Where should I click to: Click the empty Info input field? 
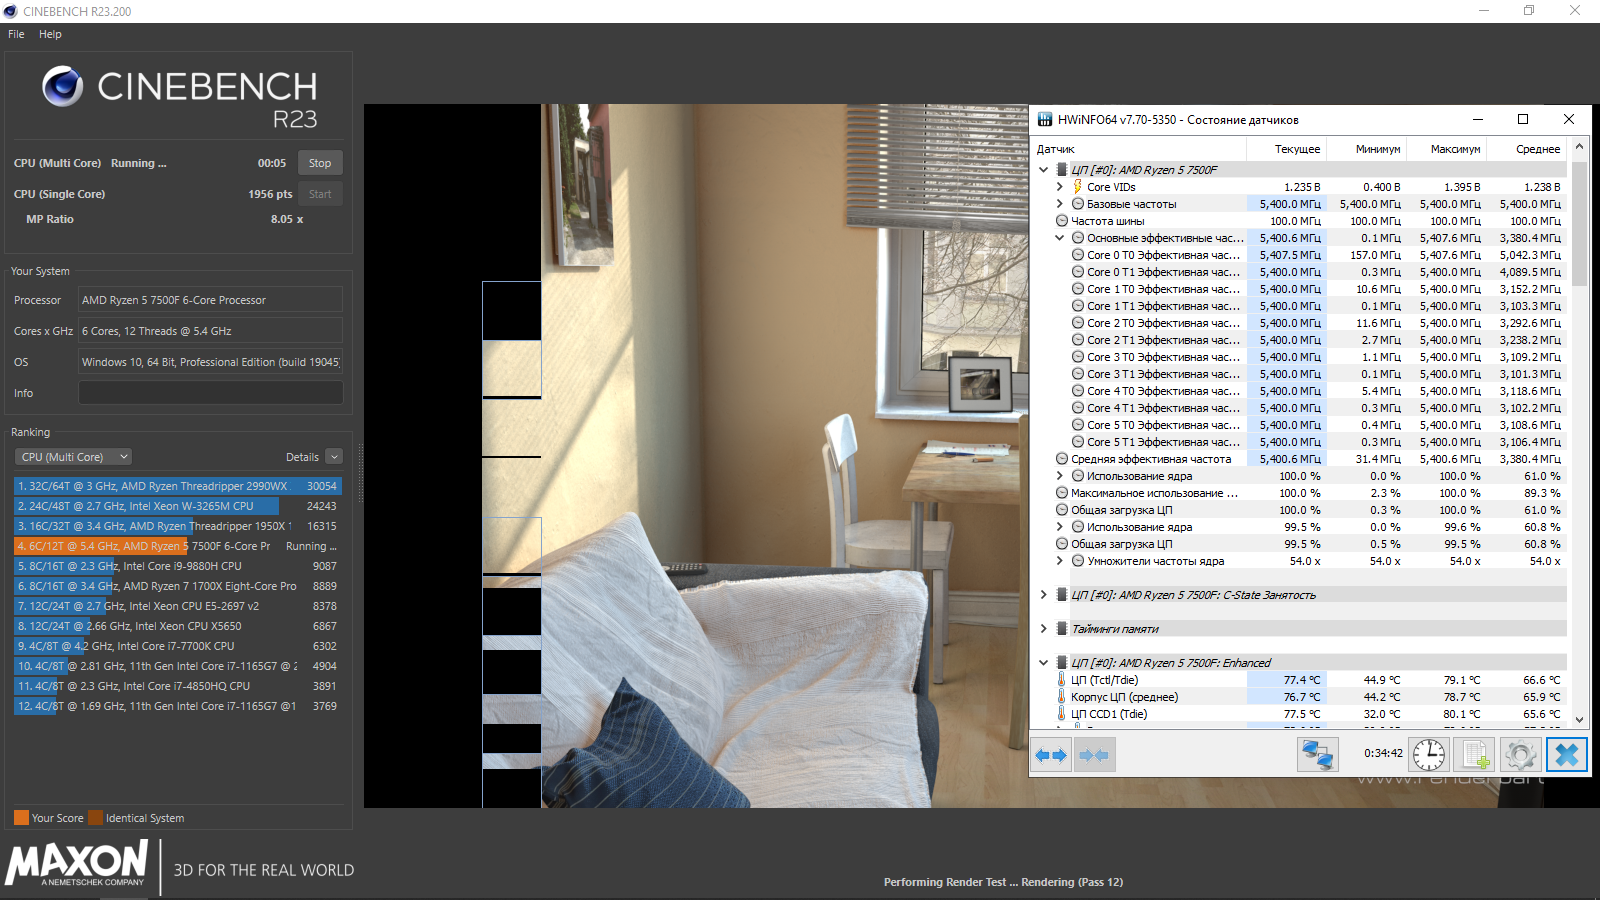211,393
